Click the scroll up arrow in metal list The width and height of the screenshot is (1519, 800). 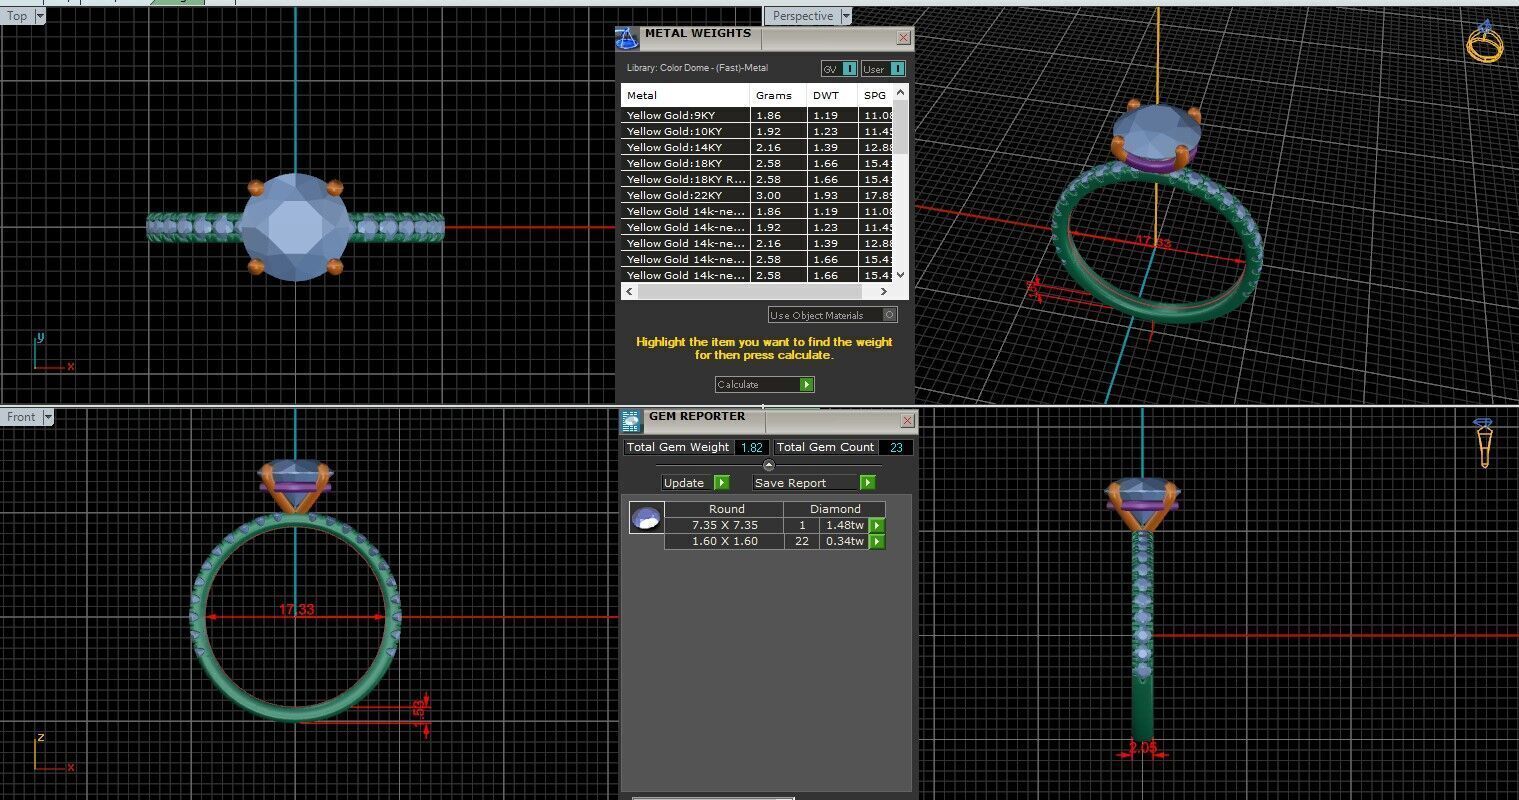click(x=901, y=93)
